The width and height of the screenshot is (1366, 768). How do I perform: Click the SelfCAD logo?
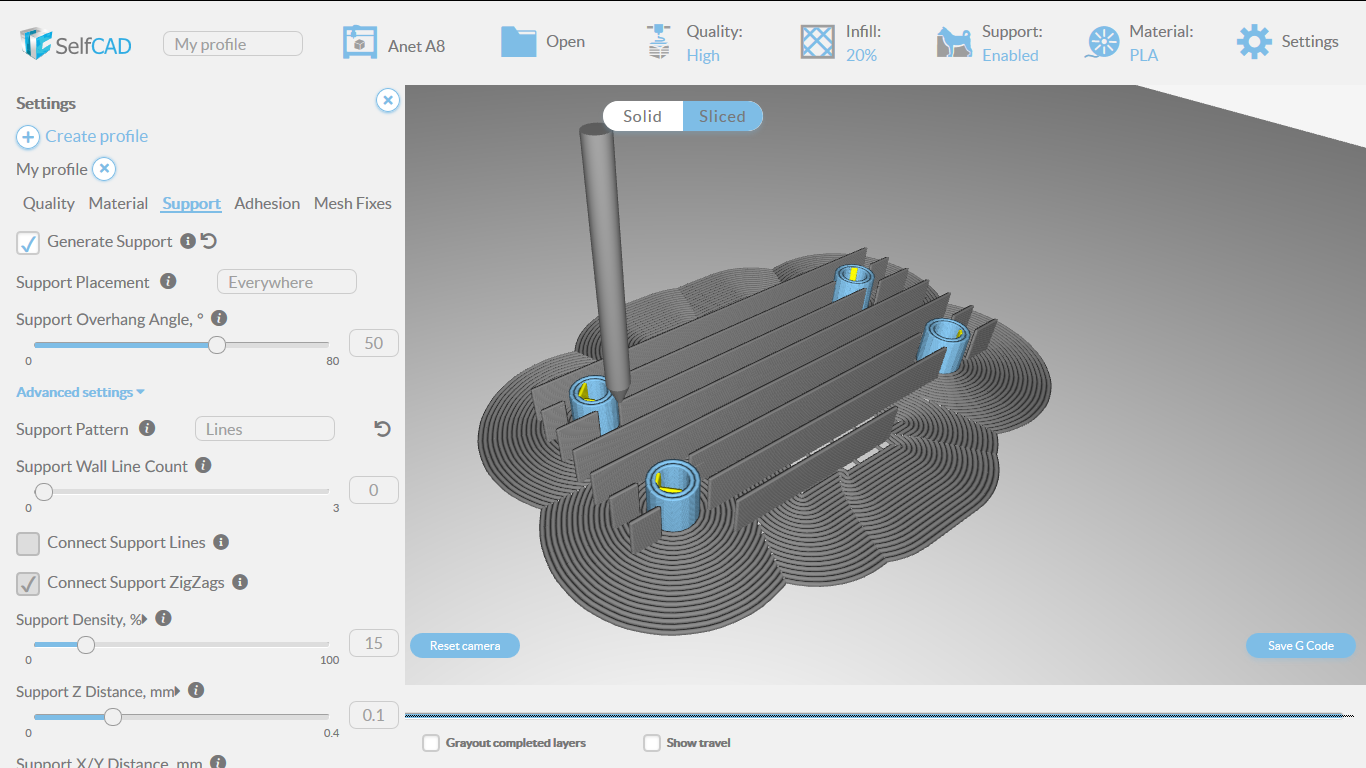click(x=76, y=43)
